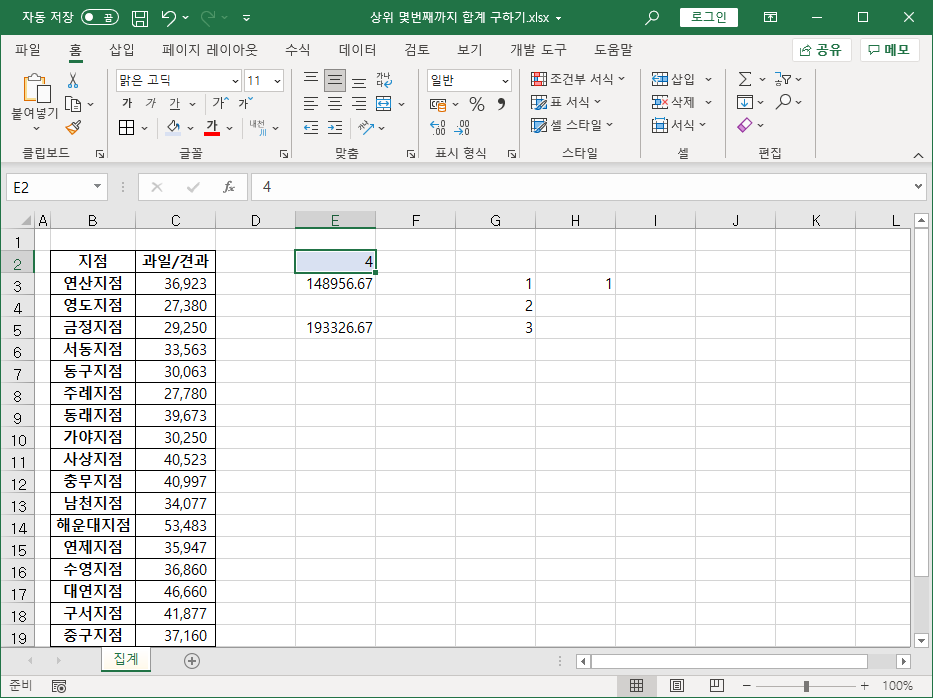Expand the Name Box dropdown arrow
This screenshot has height=698, width=933.
(97, 187)
